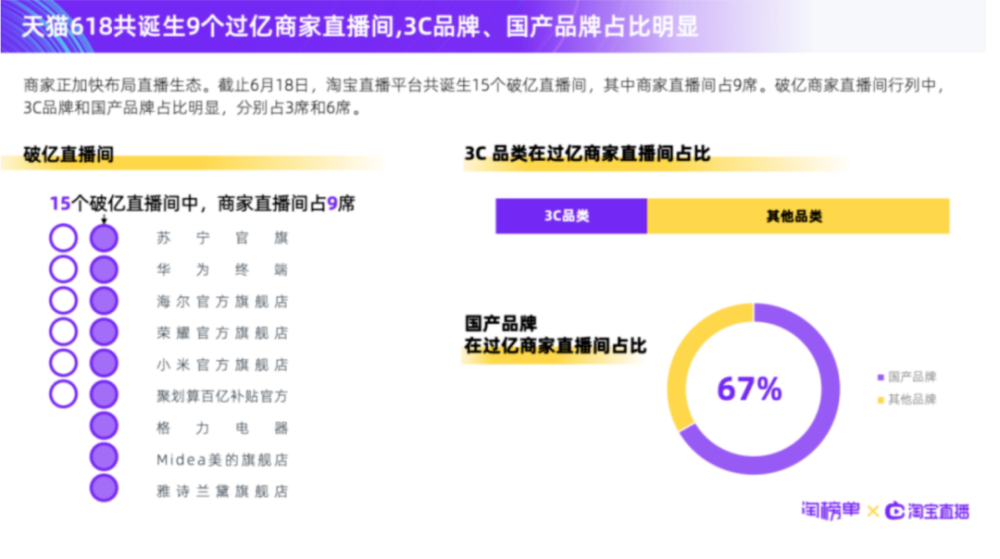1000x559 pixels.
Task: Click the 荣耀官方旗舰店 list entry
Action: point(223,333)
